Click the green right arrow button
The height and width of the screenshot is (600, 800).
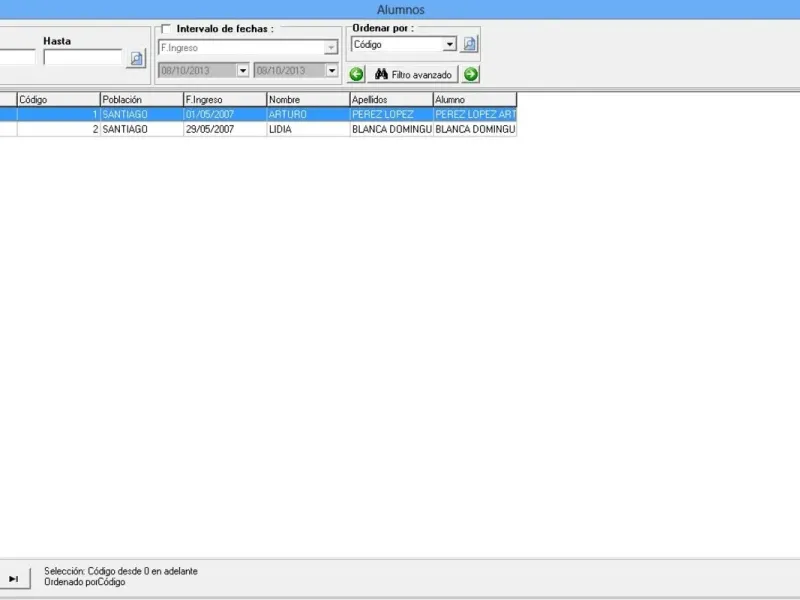pos(470,74)
